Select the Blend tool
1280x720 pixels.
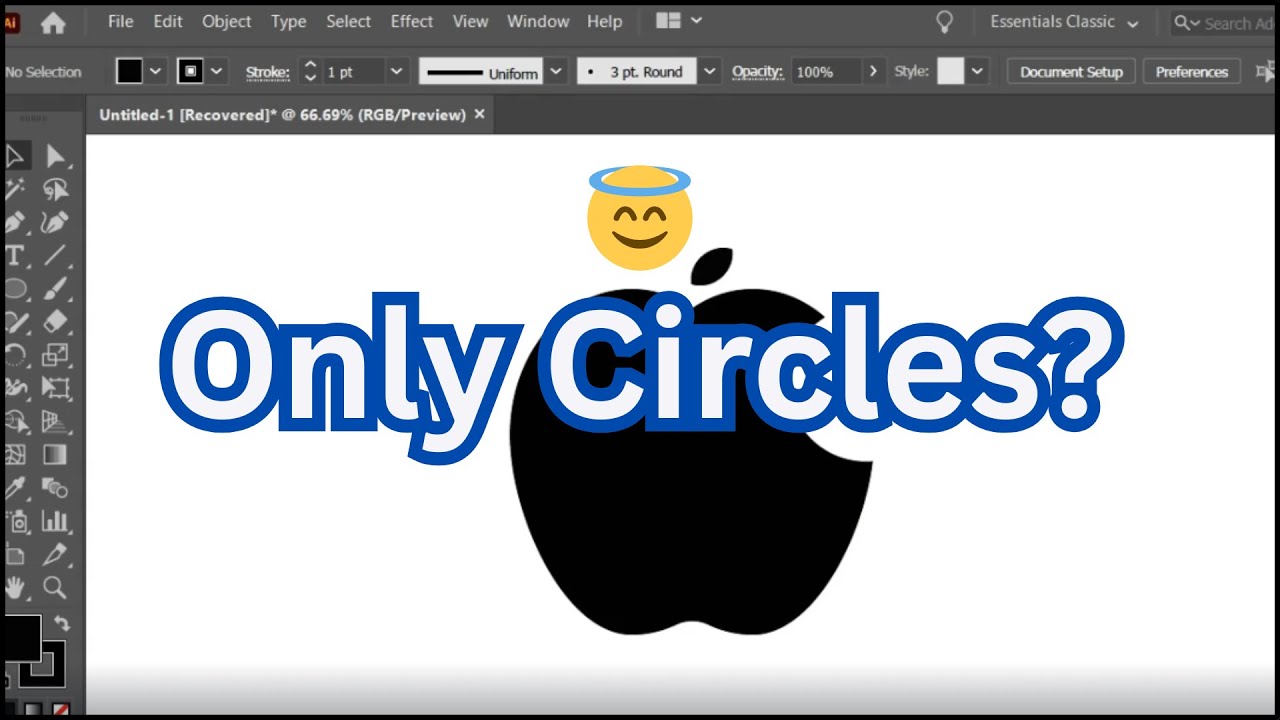point(55,488)
